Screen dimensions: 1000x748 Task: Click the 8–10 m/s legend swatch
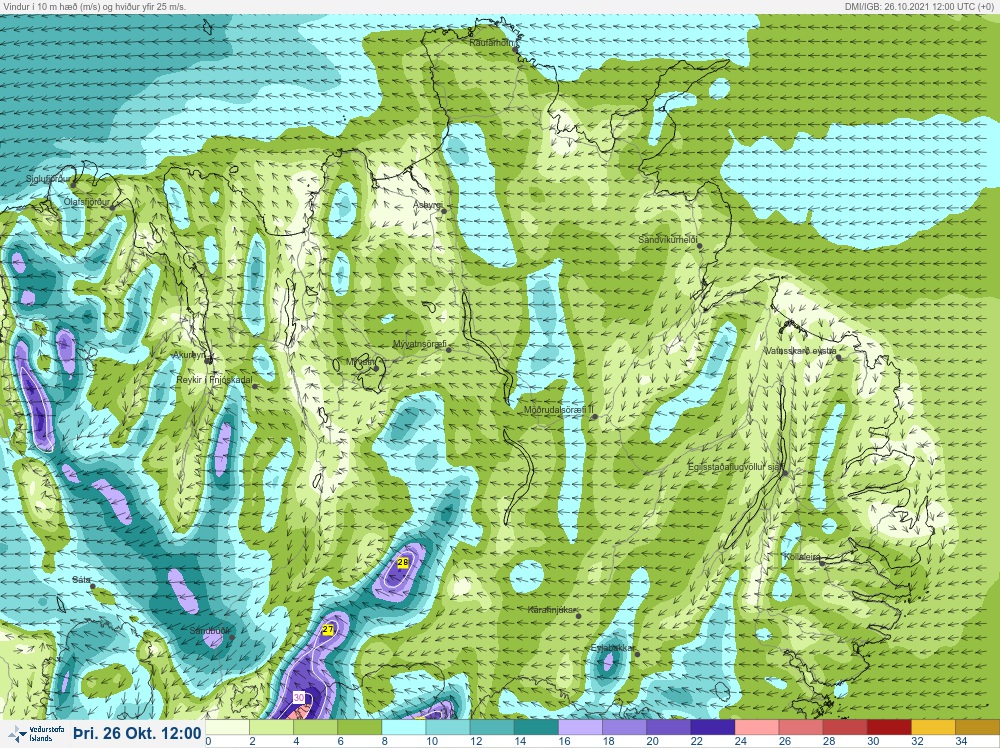tap(403, 728)
